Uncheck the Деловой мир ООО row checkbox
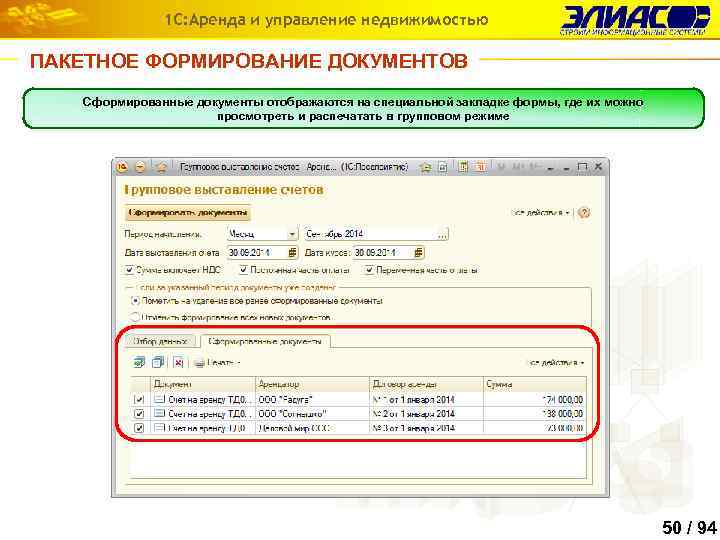The height and width of the screenshot is (540, 720). coord(139,428)
